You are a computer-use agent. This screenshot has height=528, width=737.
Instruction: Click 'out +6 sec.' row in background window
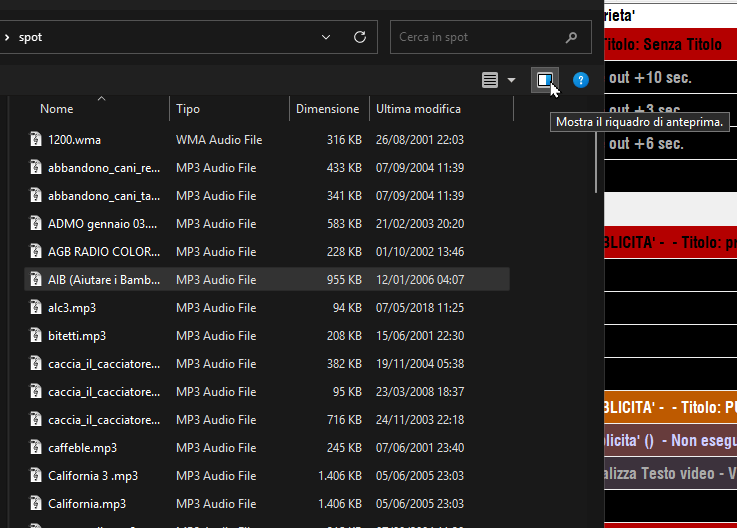(670, 143)
